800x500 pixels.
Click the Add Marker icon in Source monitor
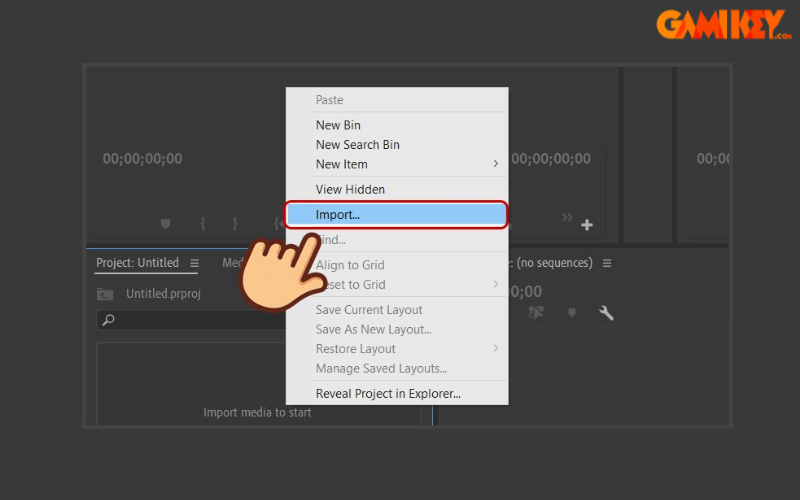(165, 224)
